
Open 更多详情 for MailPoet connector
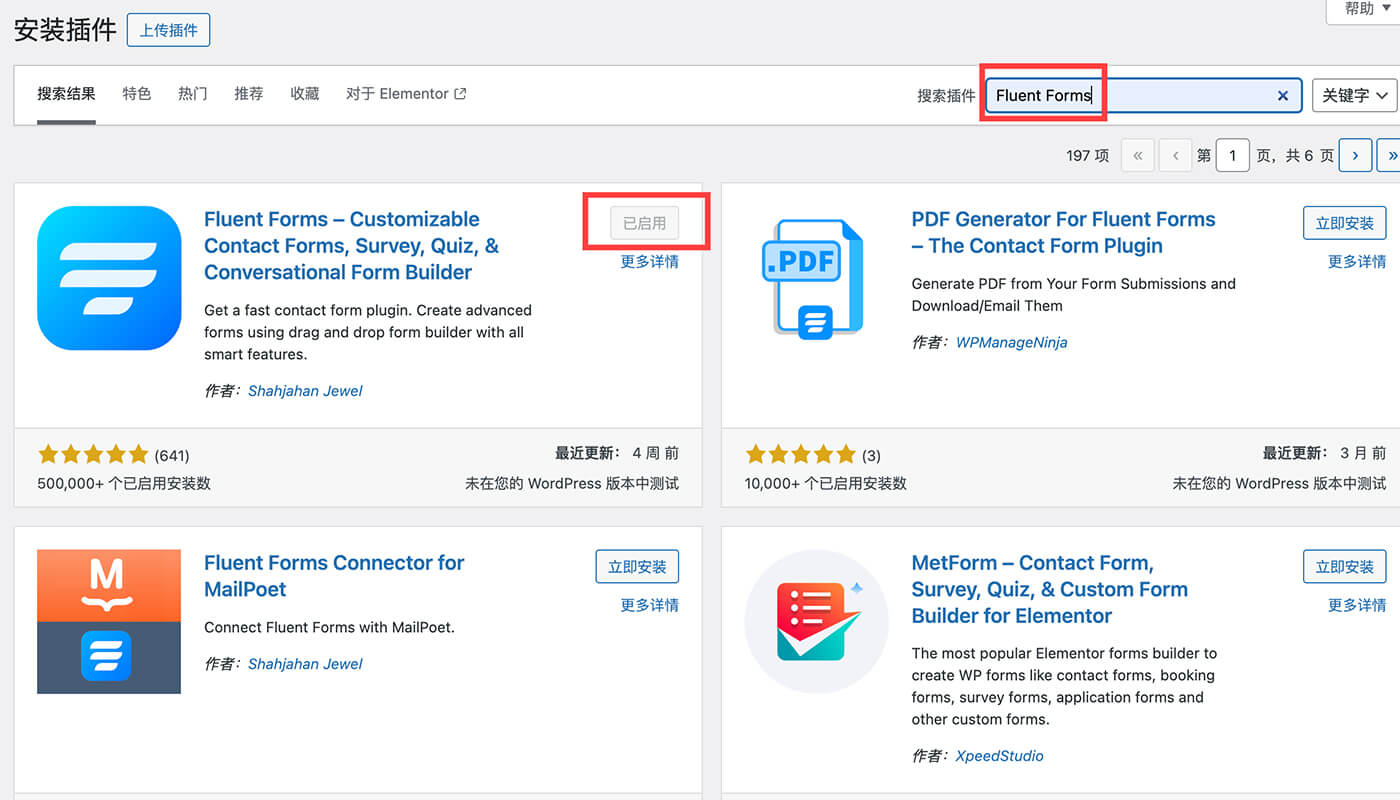coord(649,605)
